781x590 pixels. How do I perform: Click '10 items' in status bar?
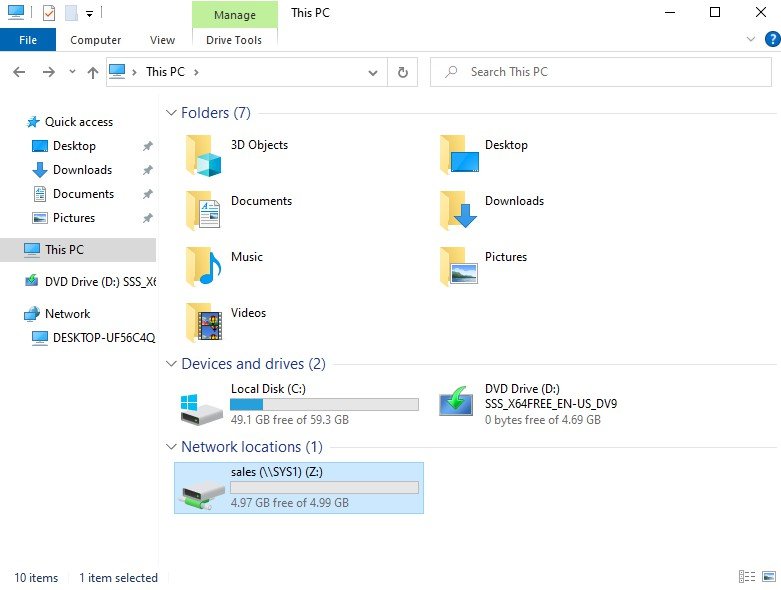click(x=36, y=578)
